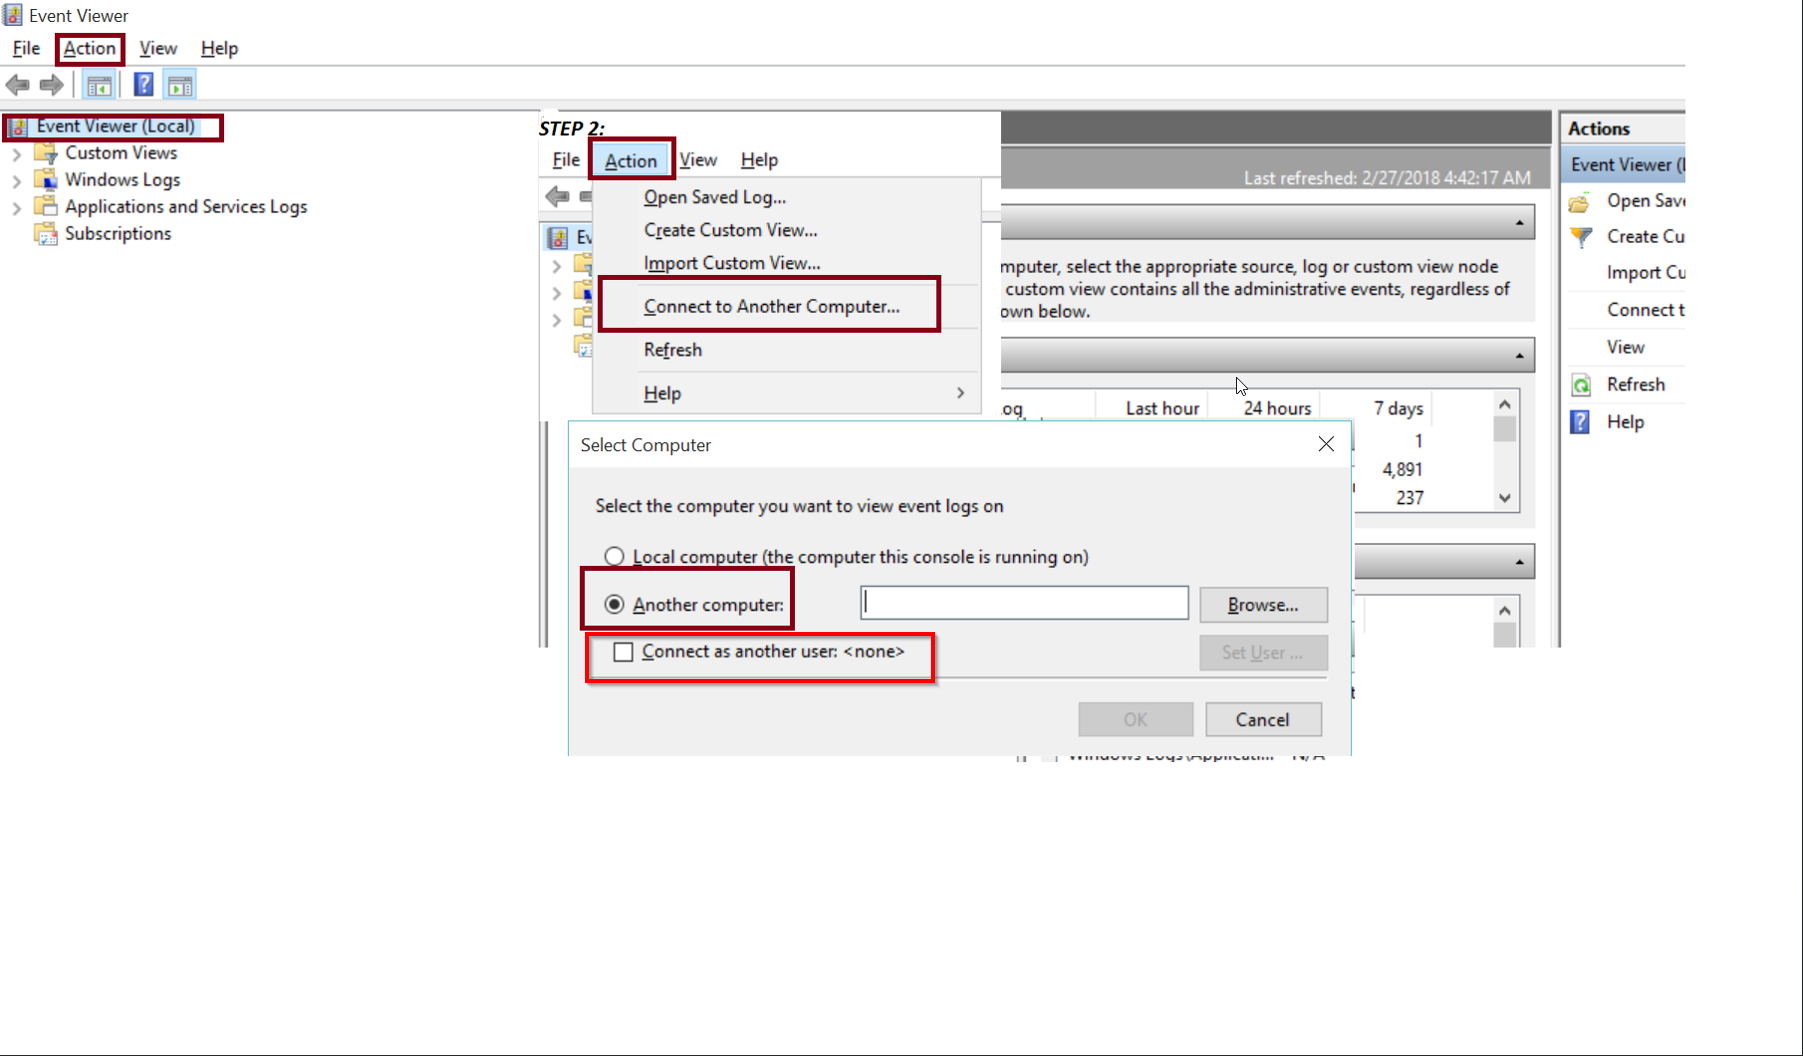Viewport: 1803px width, 1056px height.
Task: Open the File menu in main window
Action: (26, 48)
